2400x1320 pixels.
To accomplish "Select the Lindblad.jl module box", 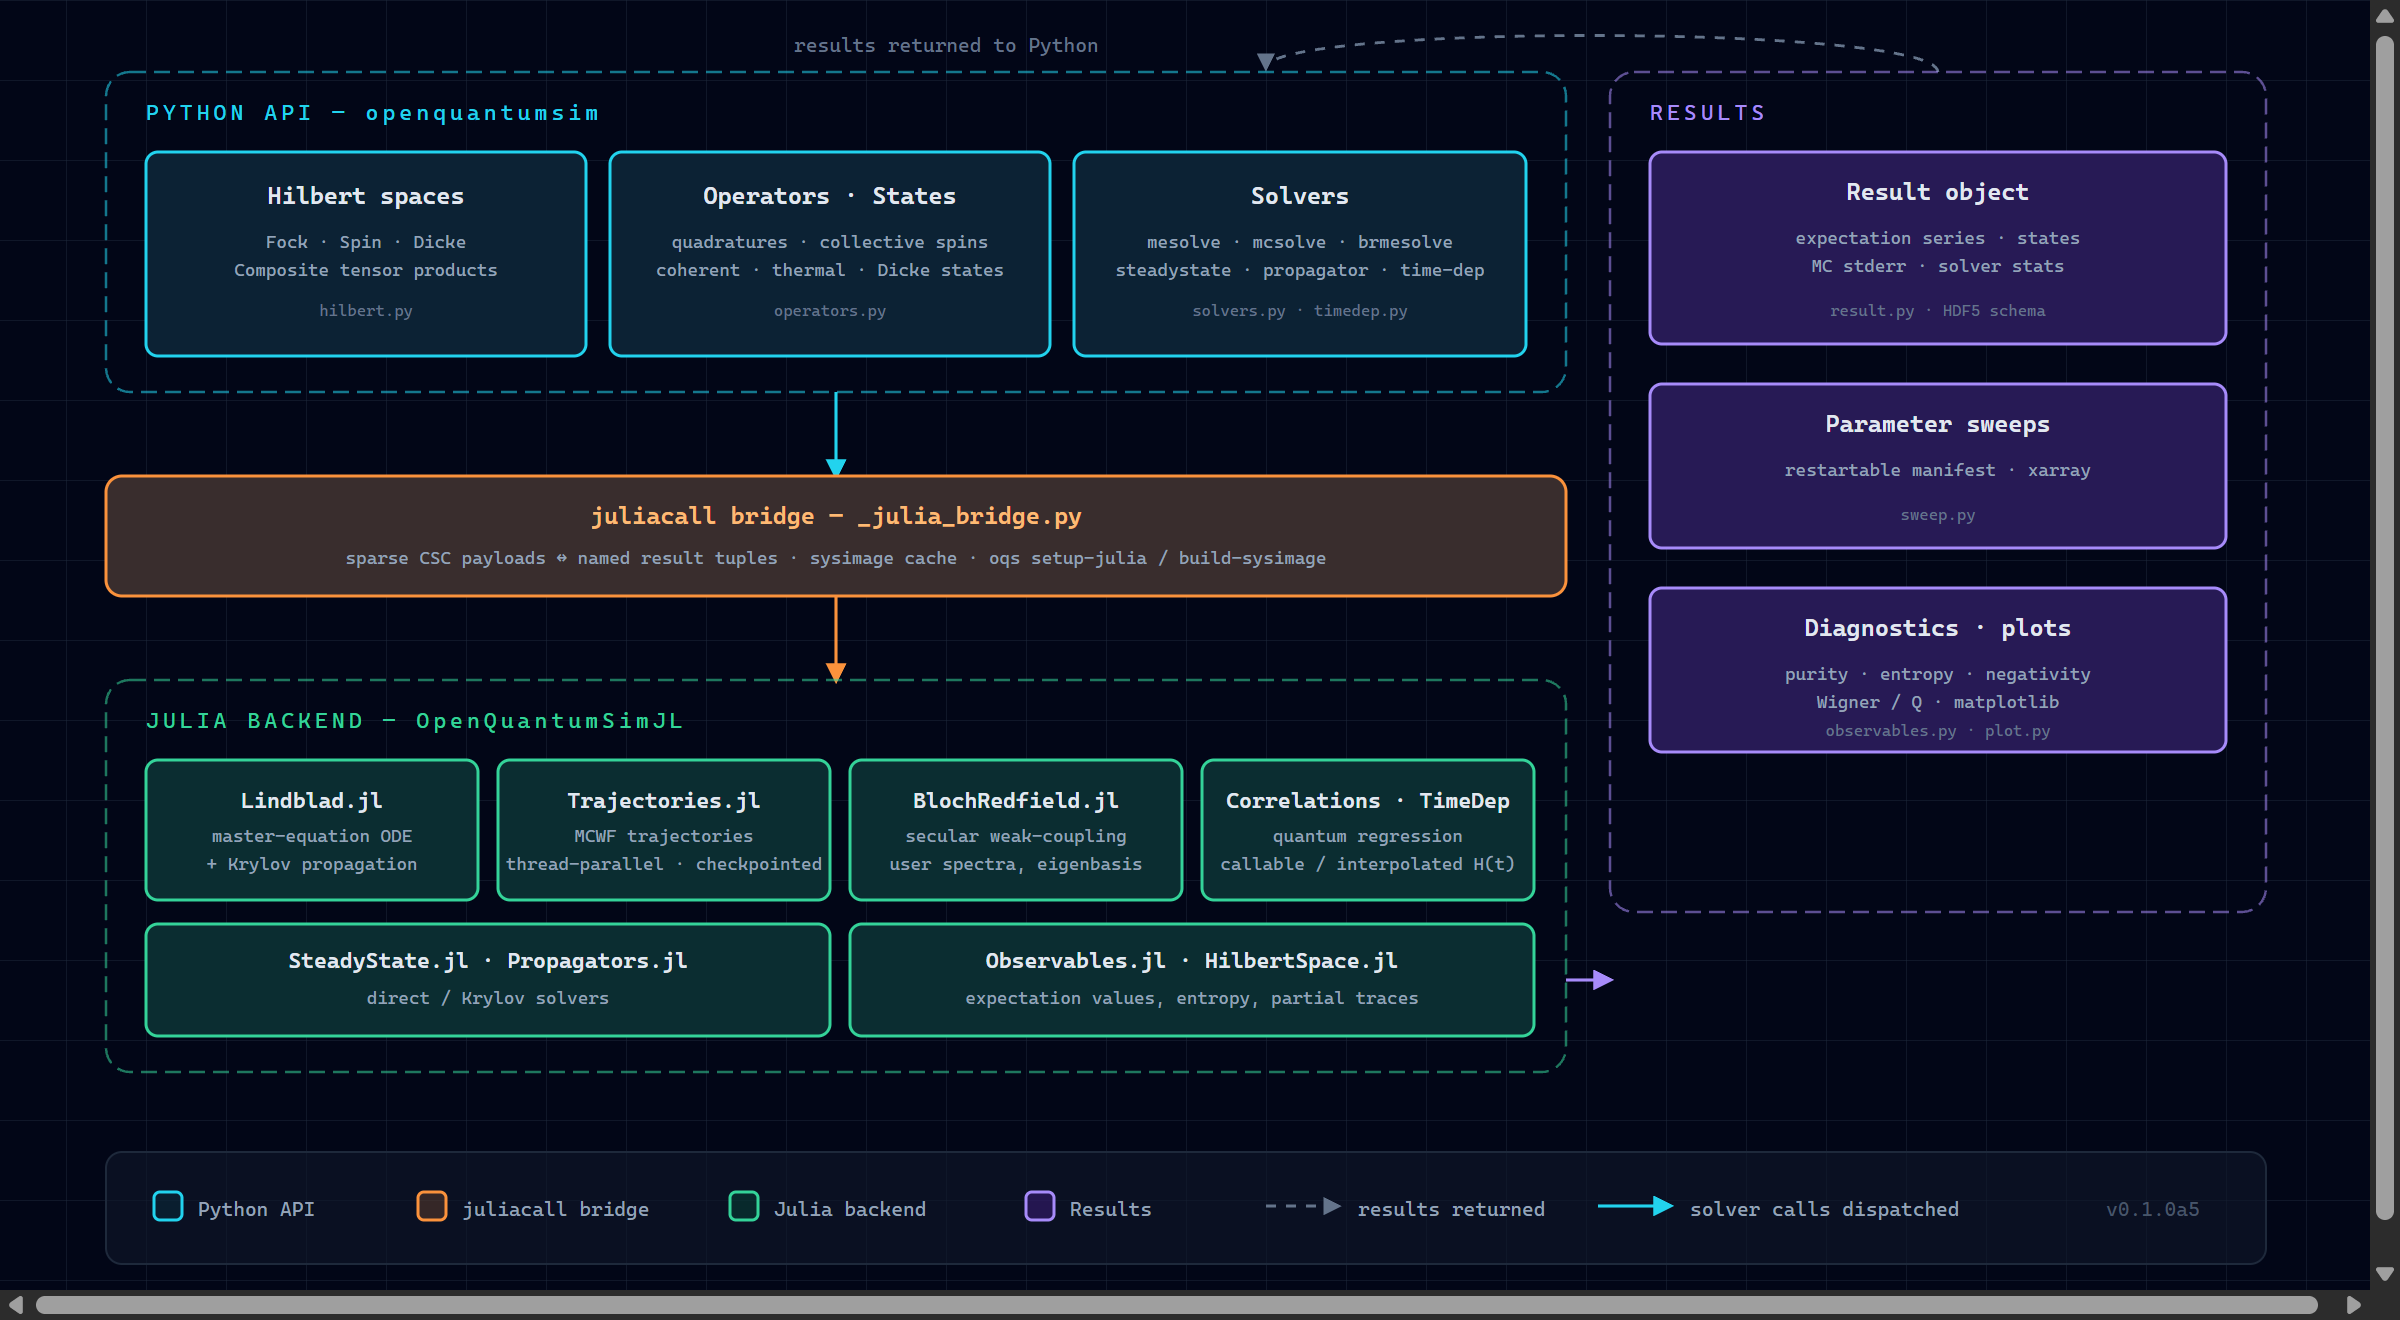I will [312, 830].
